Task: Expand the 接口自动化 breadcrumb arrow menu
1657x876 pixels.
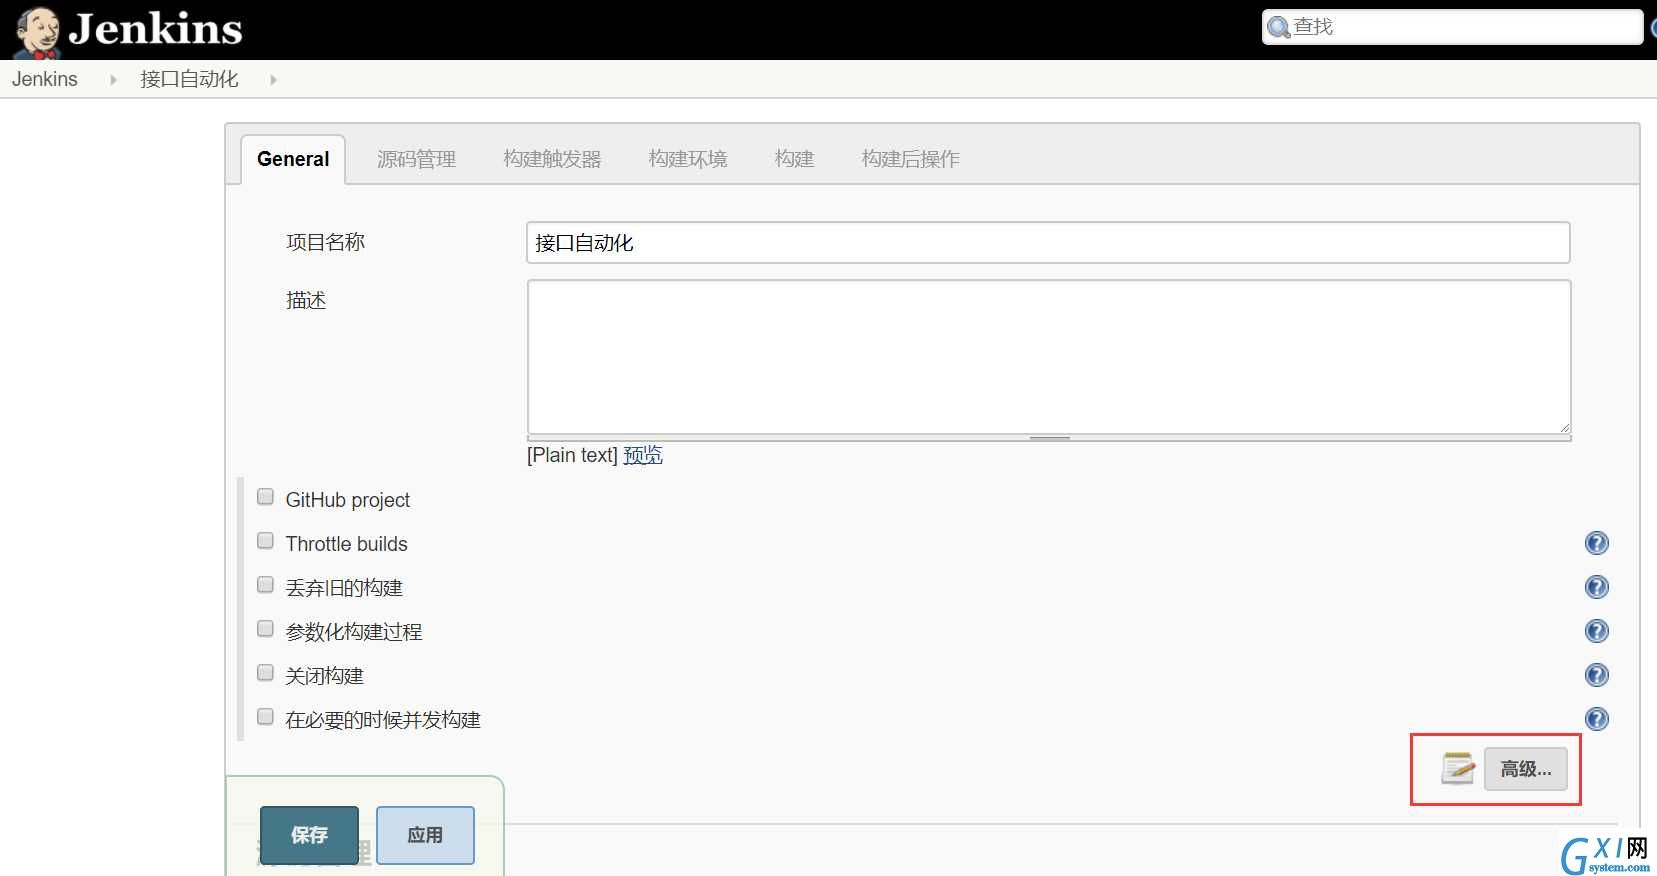Action: [x=273, y=80]
